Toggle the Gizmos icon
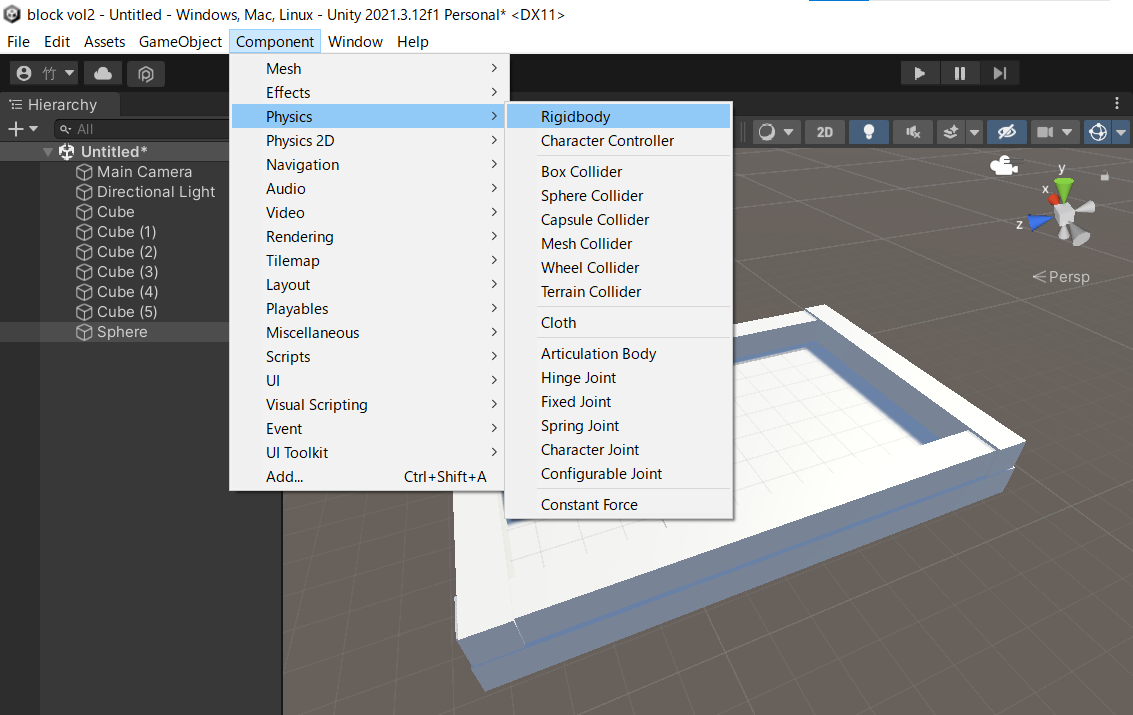 (x=1098, y=132)
